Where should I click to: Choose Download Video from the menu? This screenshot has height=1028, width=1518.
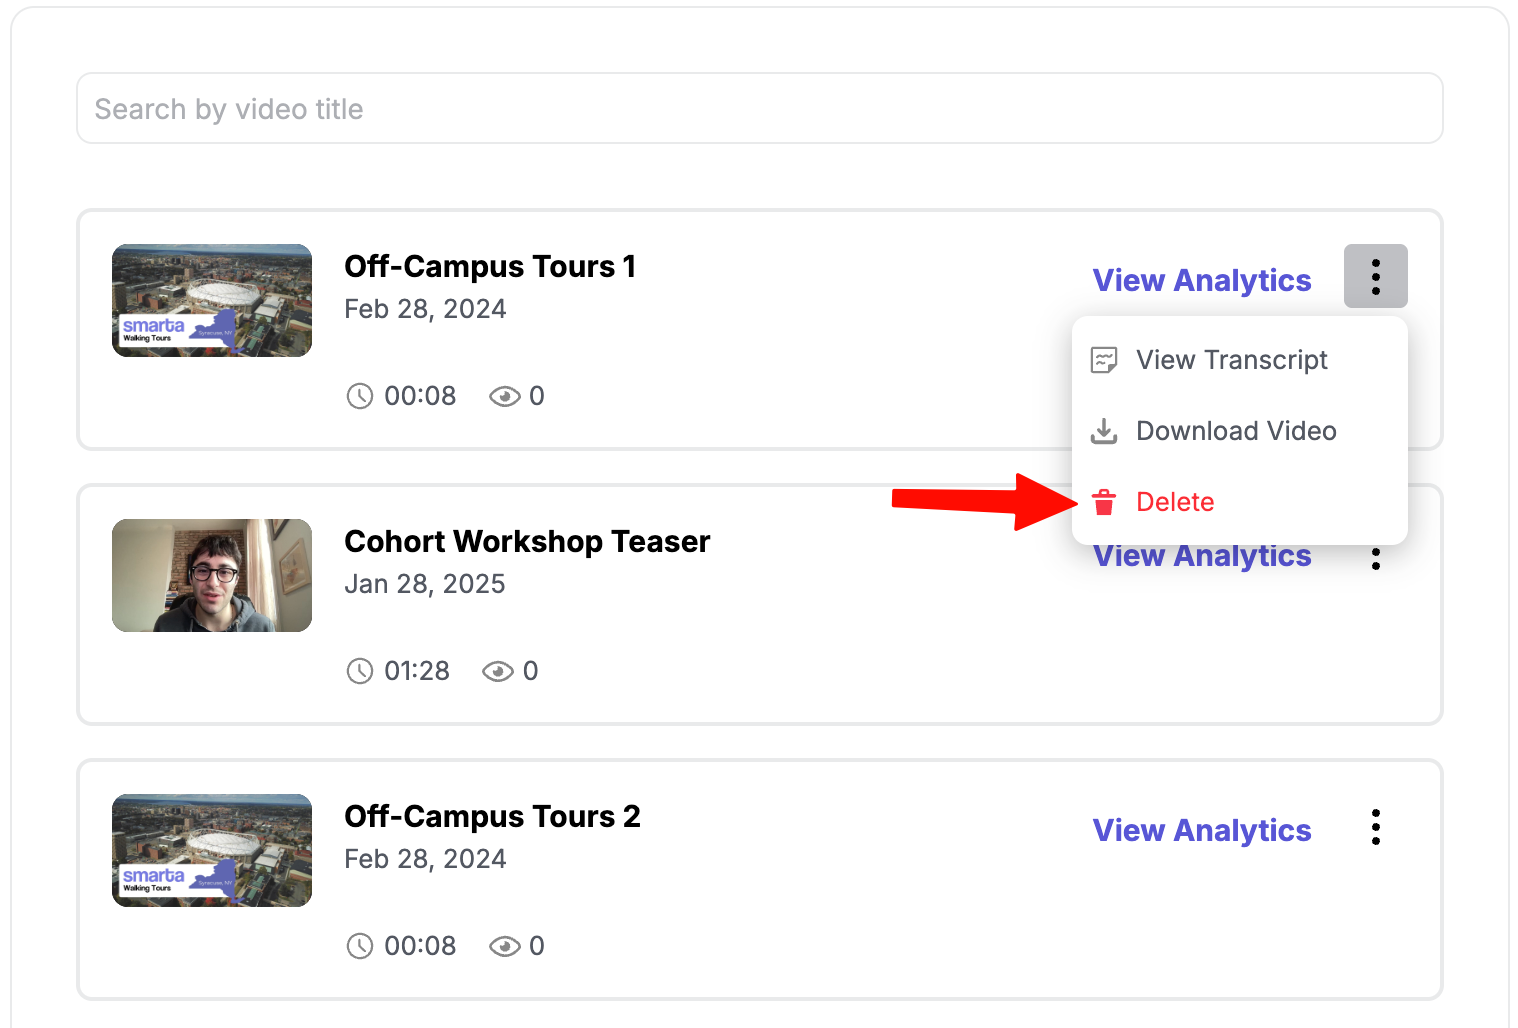coord(1235,431)
